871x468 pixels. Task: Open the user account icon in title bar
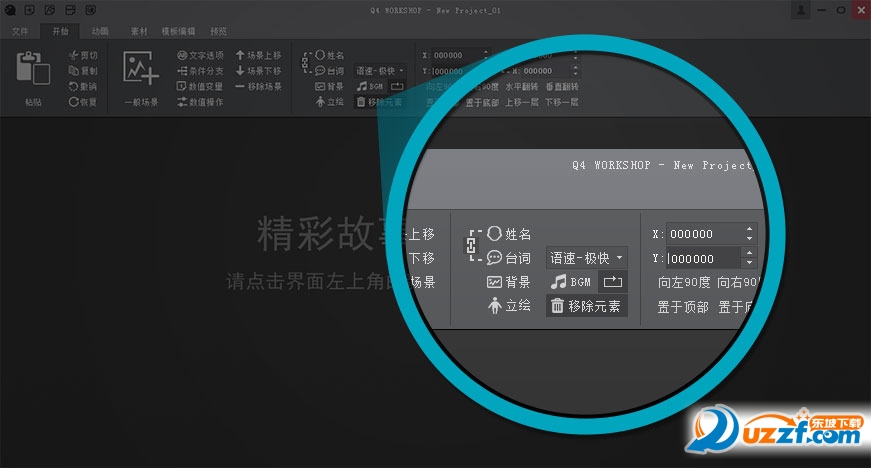pos(801,10)
